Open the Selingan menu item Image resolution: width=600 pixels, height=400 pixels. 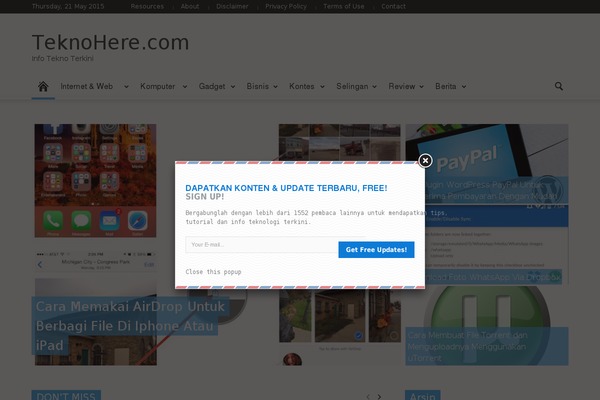click(352, 87)
